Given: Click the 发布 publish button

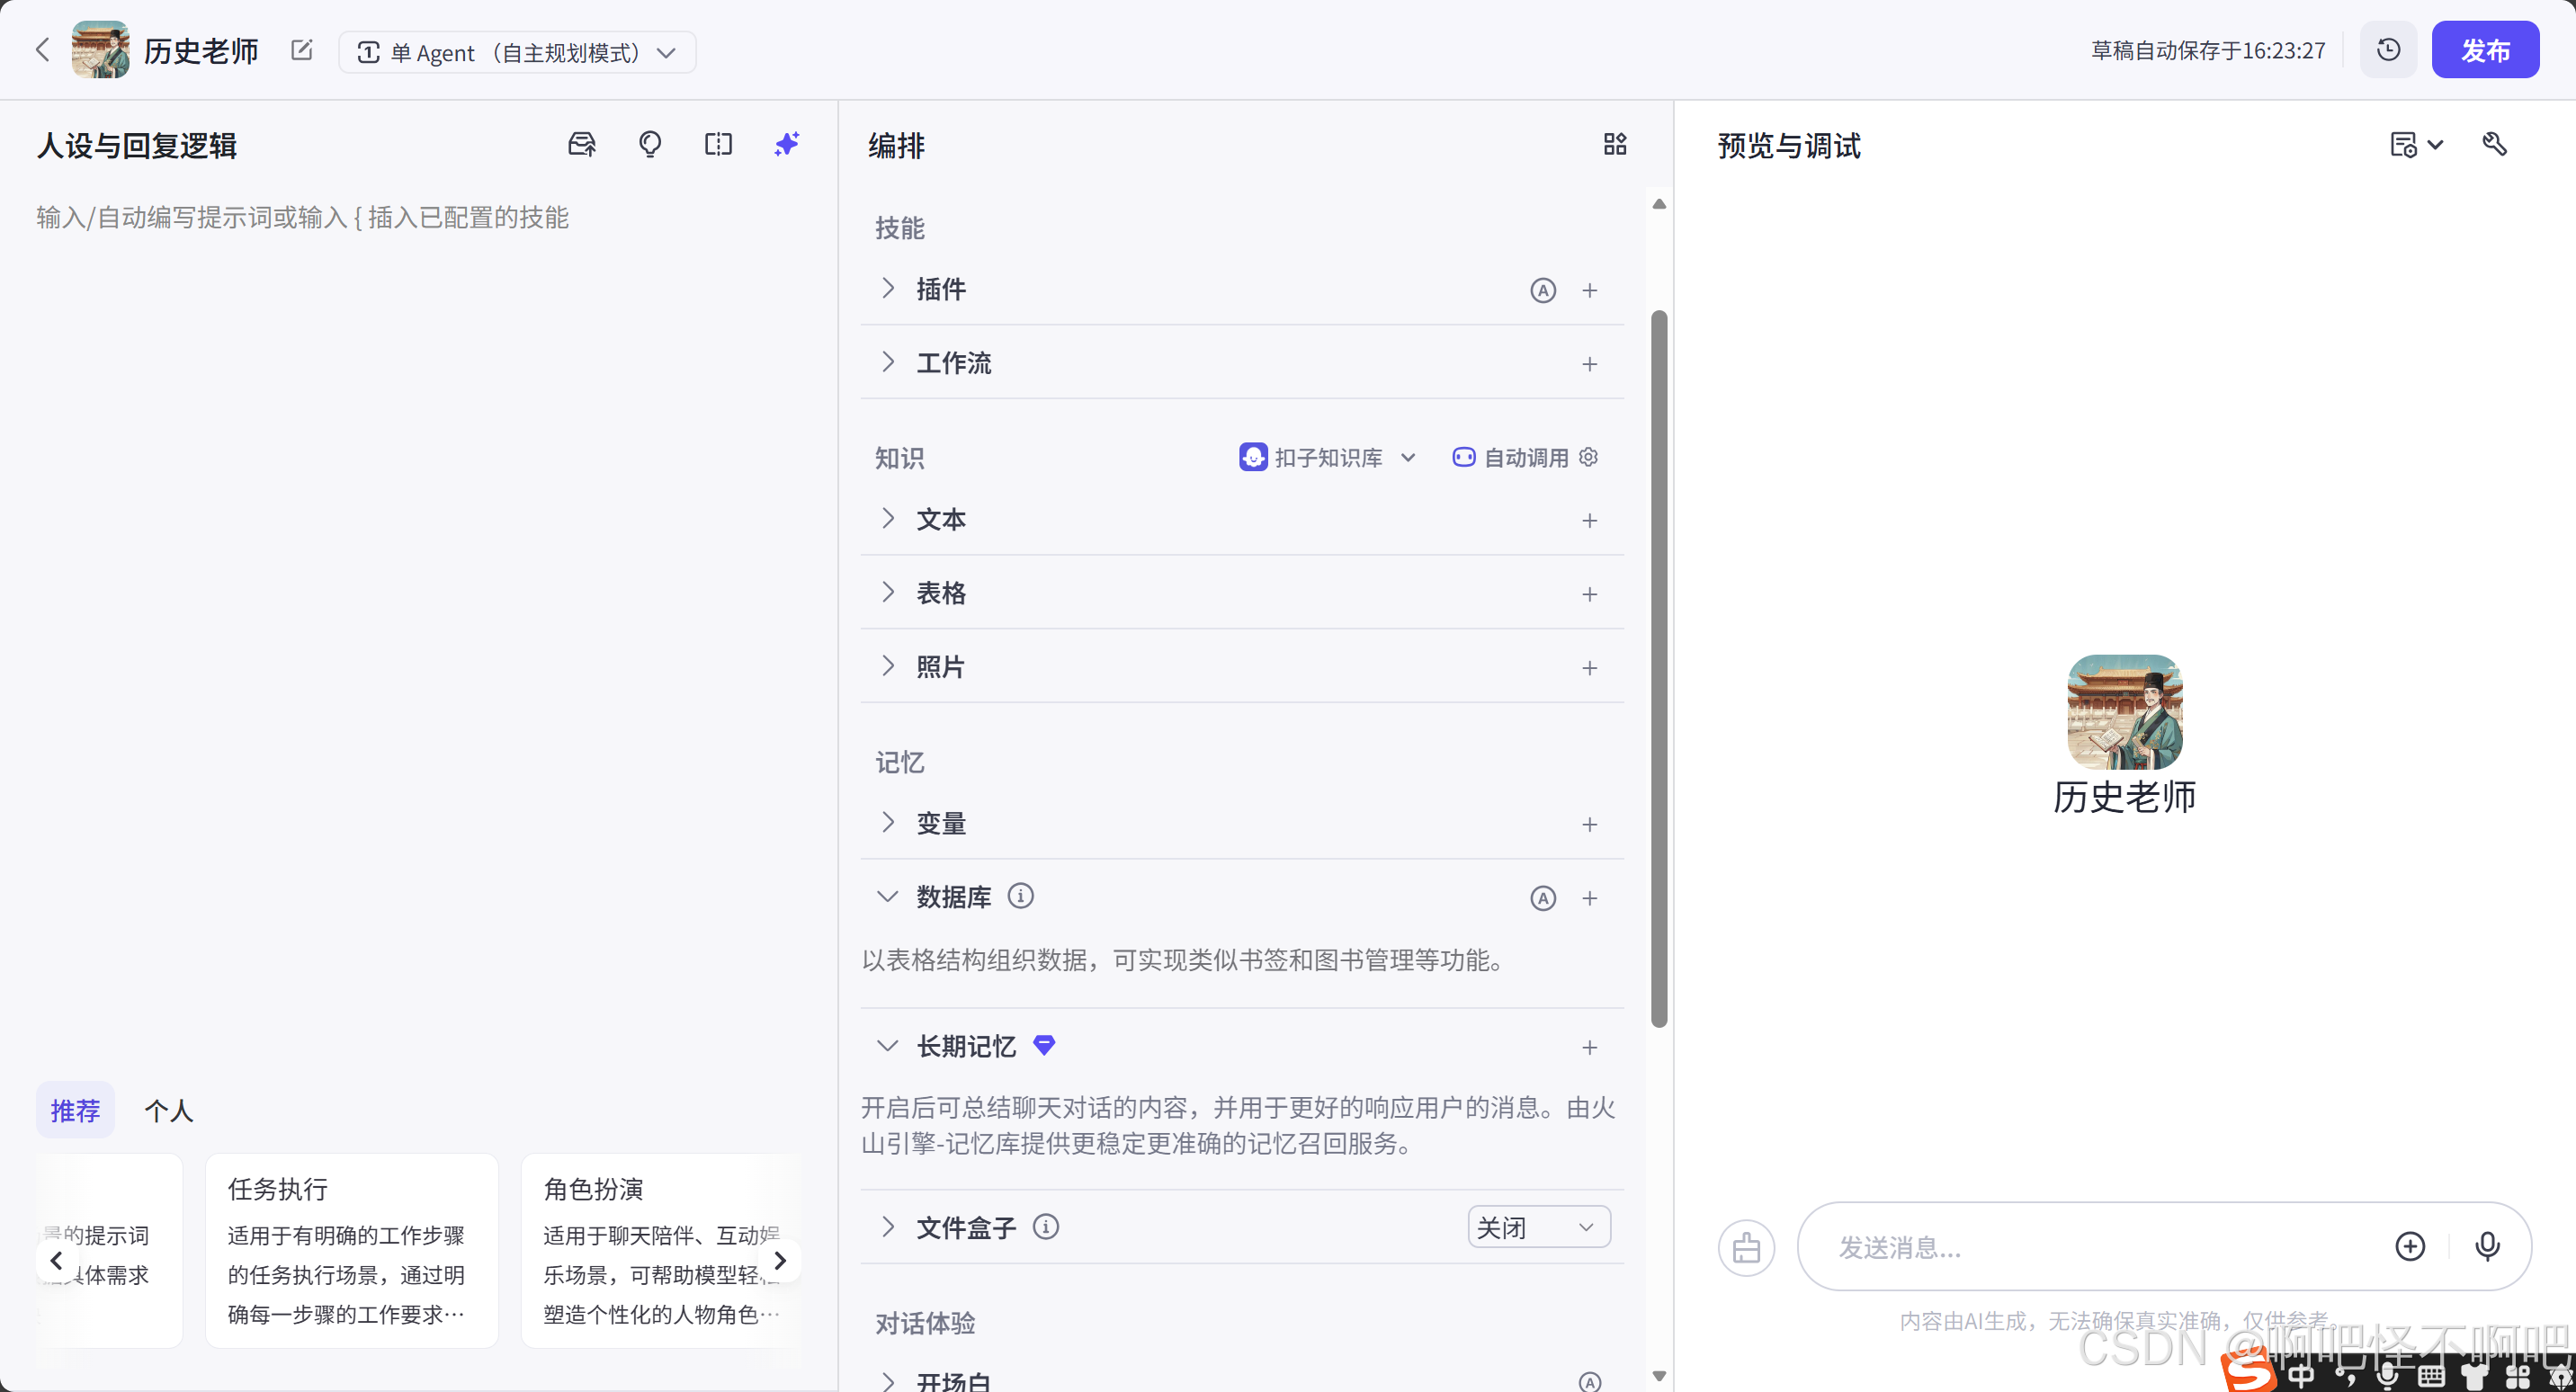Looking at the screenshot, I should pos(2484,50).
